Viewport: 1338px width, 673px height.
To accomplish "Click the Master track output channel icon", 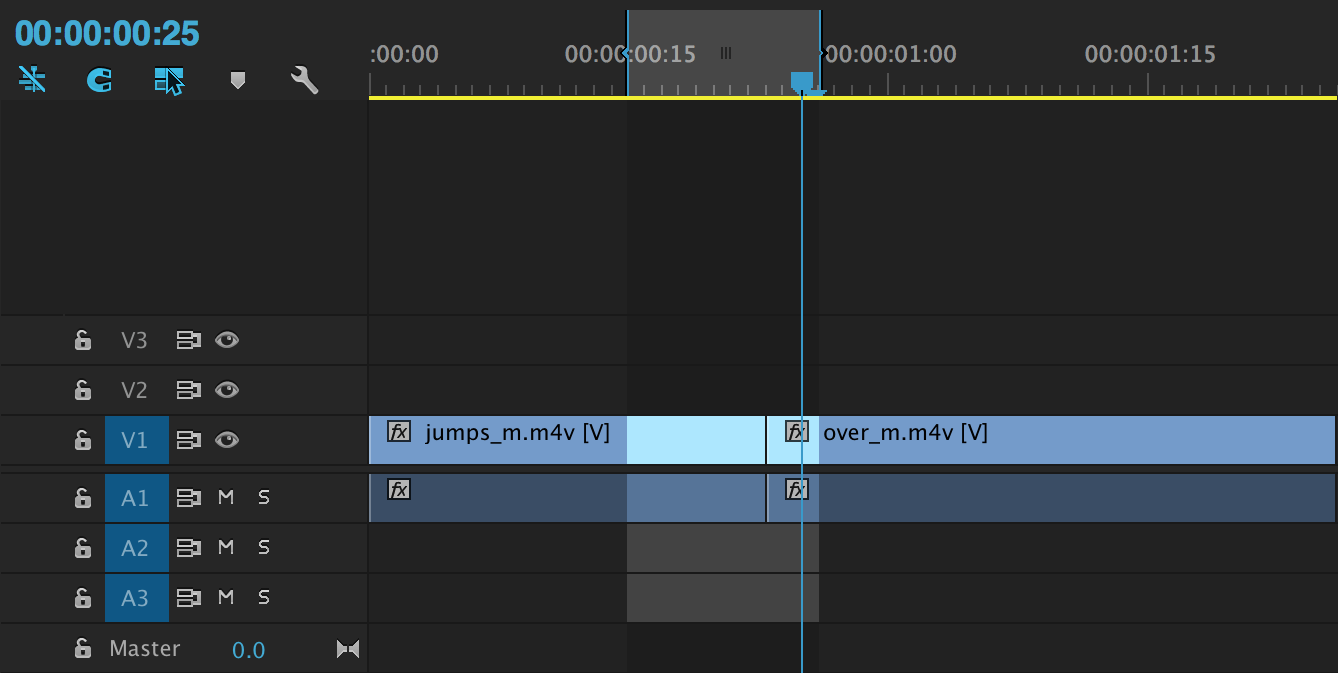I will click(347, 650).
